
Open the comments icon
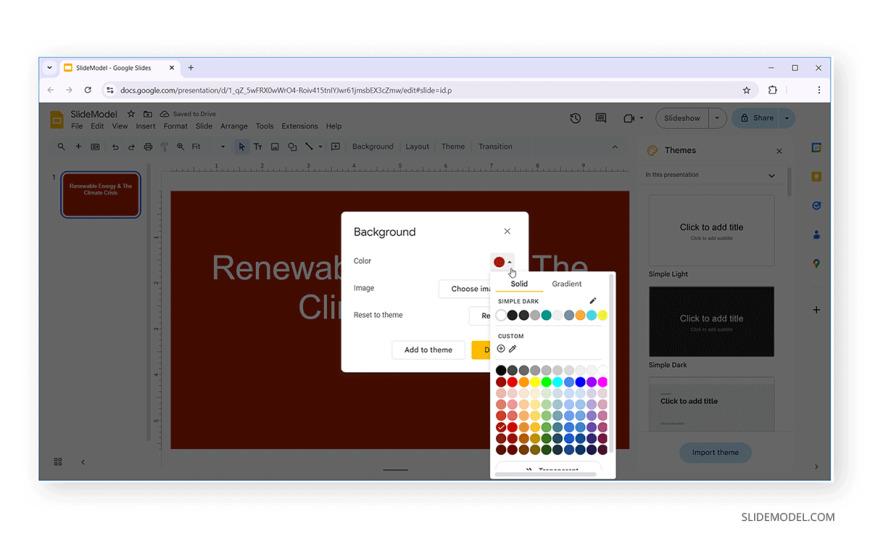tap(601, 118)
